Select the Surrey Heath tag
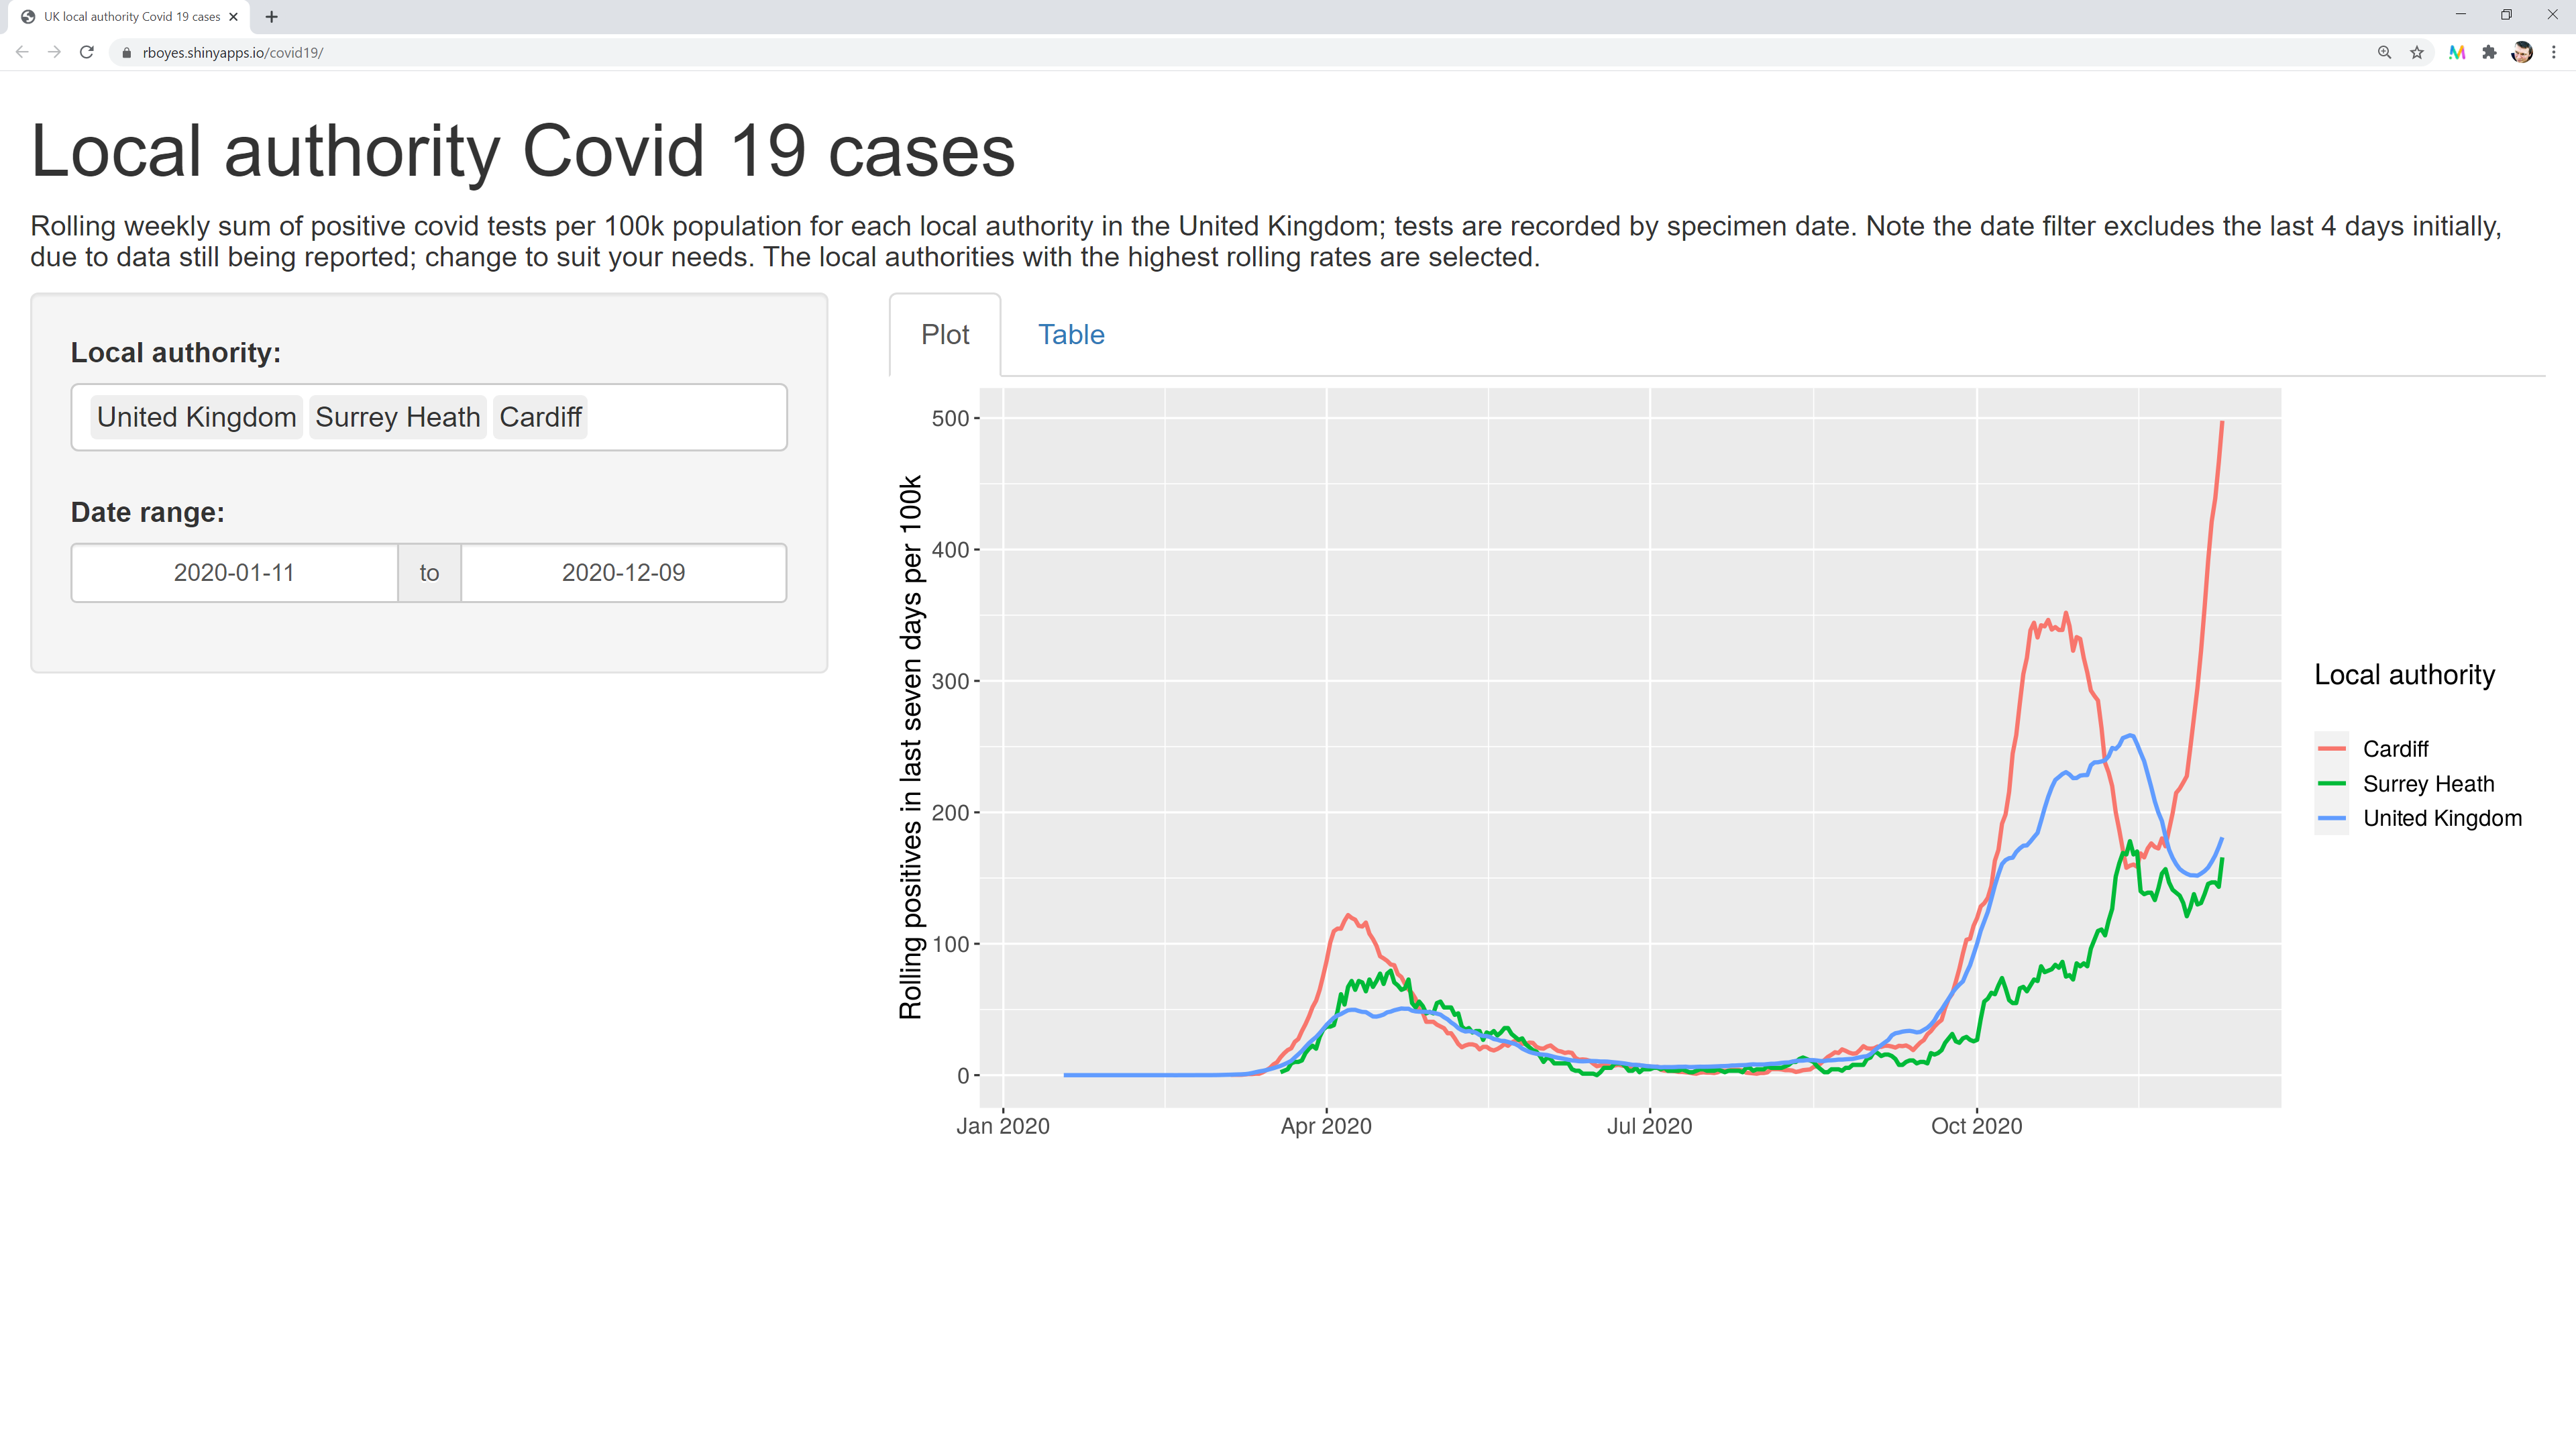 [397, 417]
